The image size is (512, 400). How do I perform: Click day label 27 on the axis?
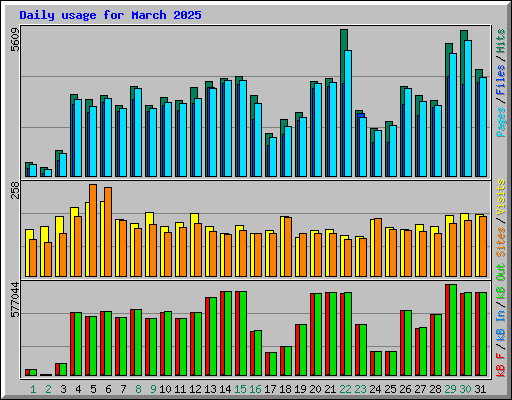pyautogui.click(x=420, y=389)
